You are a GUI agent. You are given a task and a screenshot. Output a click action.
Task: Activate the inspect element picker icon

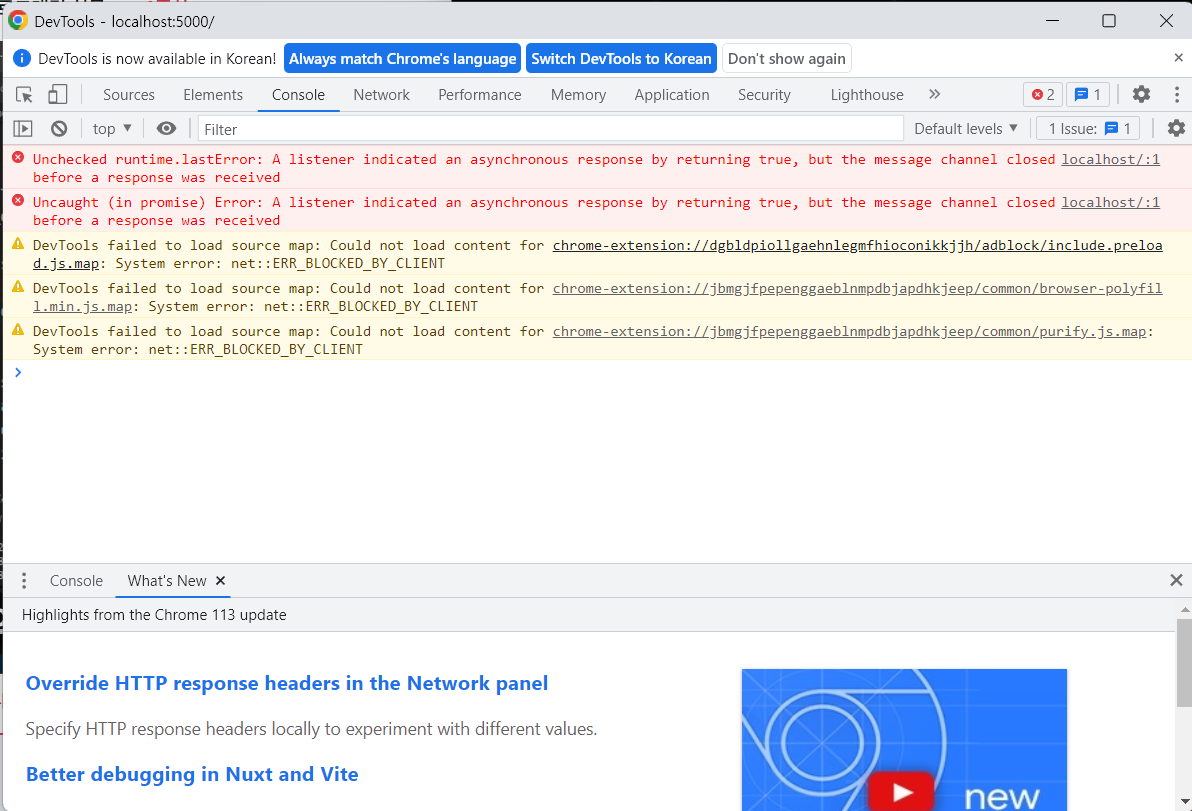click(24, 94)
